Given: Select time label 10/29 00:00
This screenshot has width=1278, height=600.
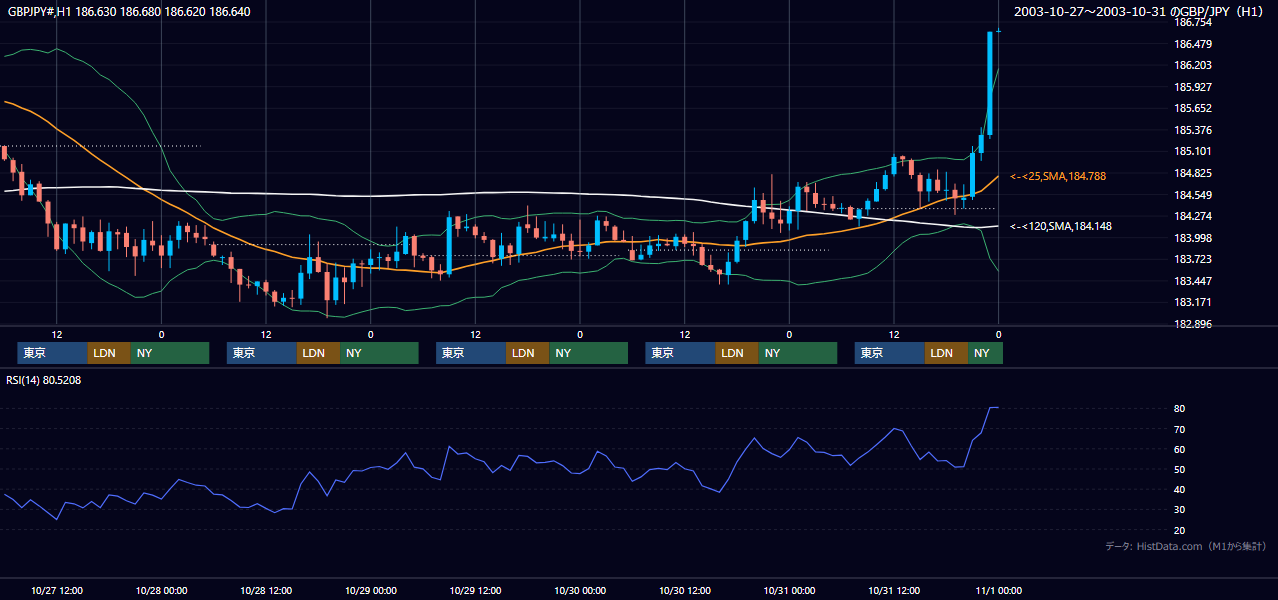Looking at the screenshot, I should 371,590.
